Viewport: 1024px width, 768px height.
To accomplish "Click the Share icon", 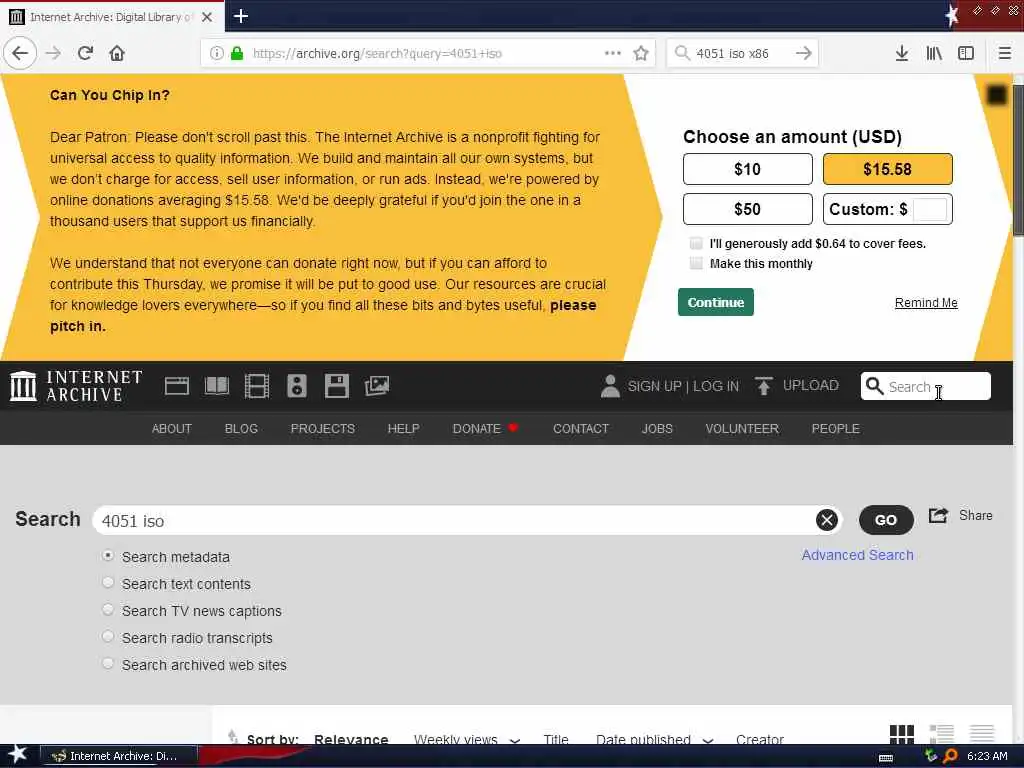I will [938, 516].
